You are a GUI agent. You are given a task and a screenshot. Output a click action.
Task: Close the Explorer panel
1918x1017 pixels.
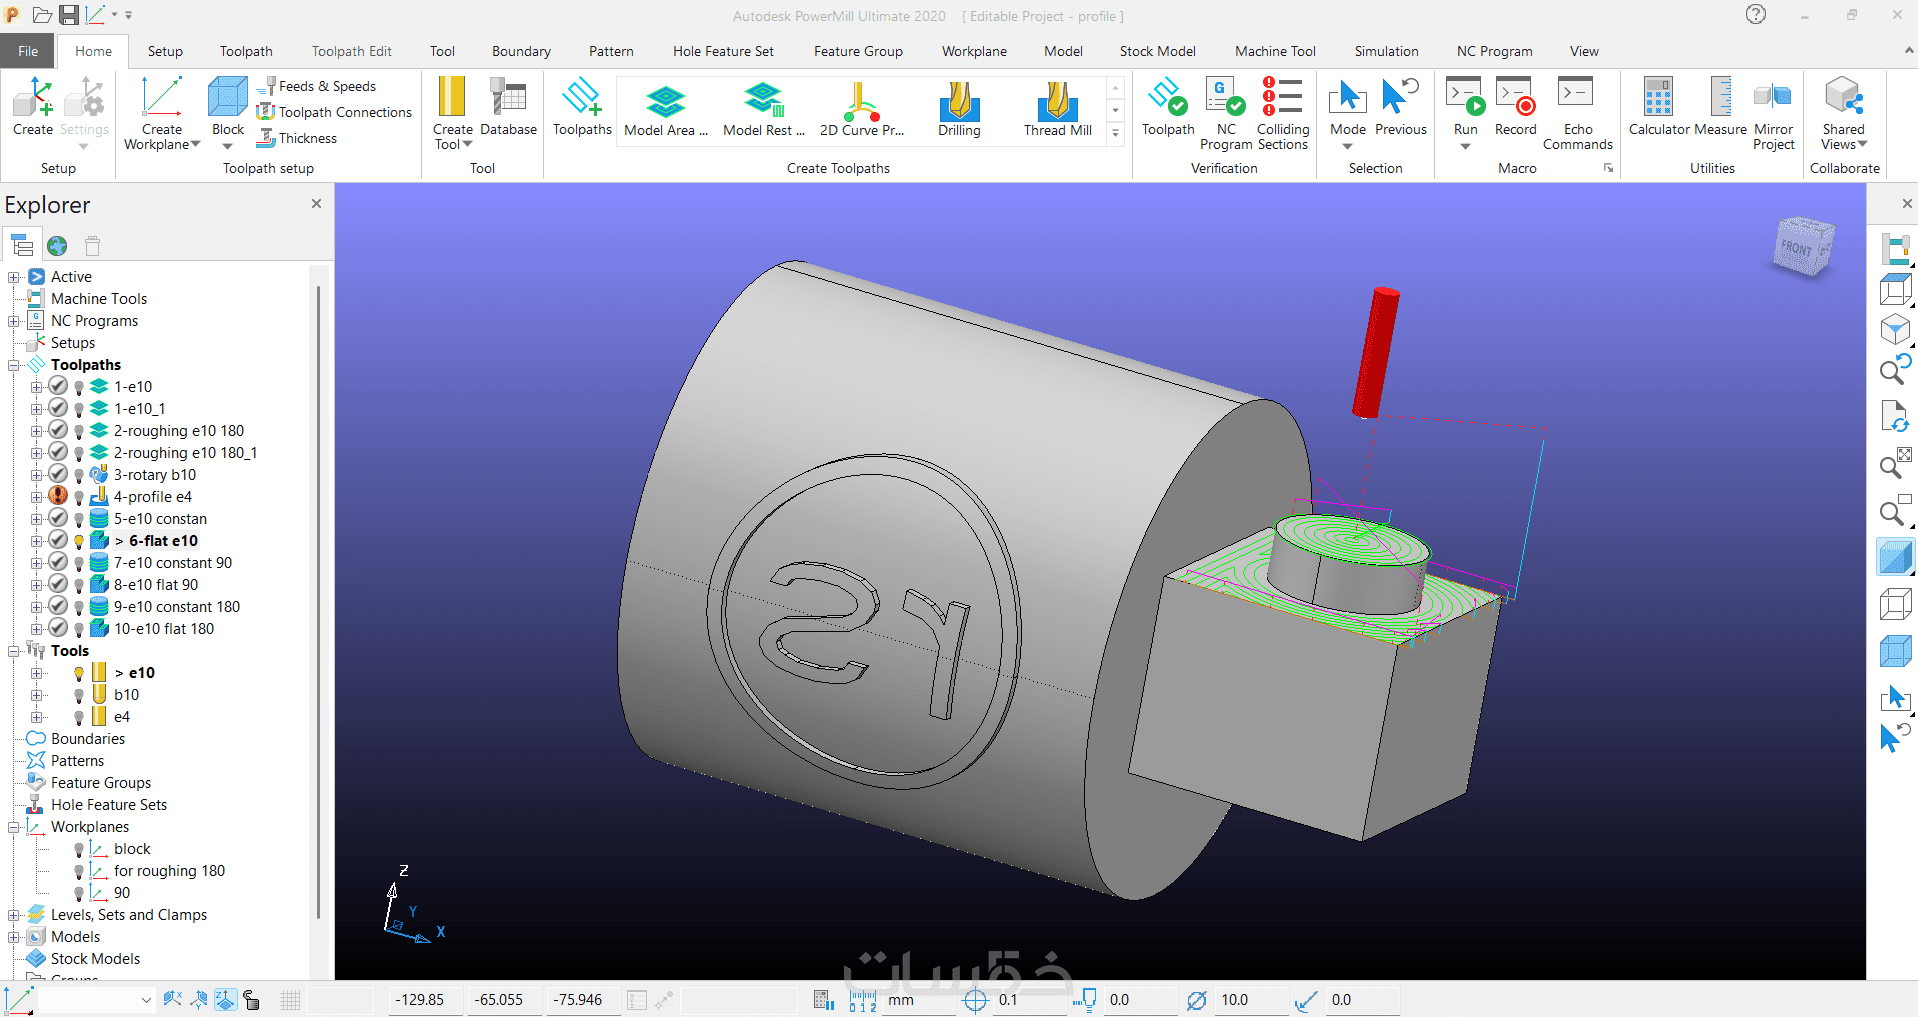click(316, 204)
